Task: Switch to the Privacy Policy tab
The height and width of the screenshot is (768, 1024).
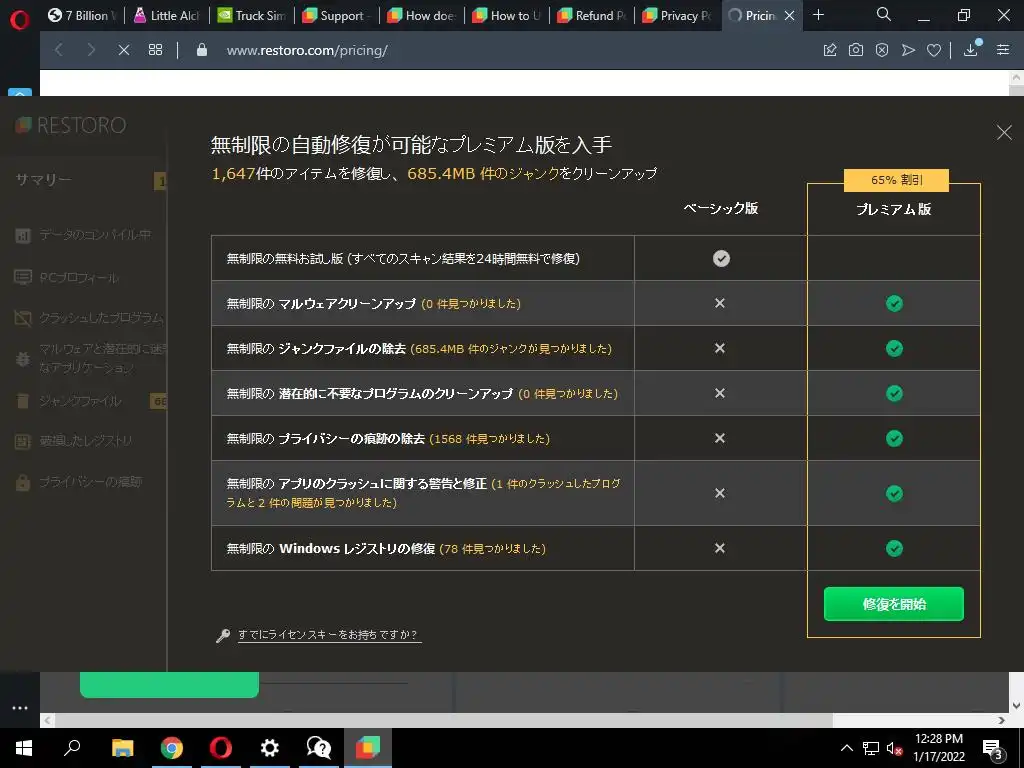Action: point(677,16)
